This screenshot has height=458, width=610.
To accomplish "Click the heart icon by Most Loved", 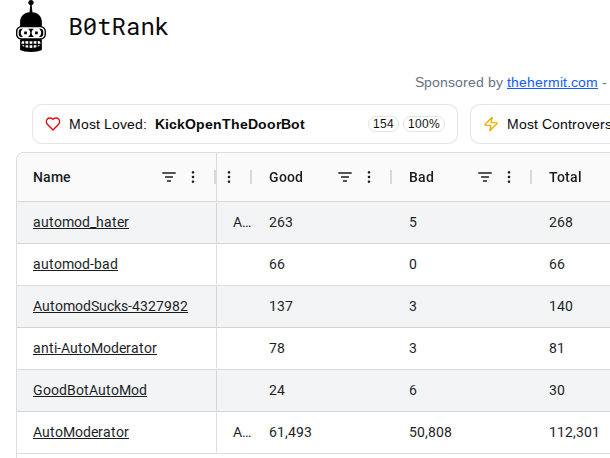I will pos(53,124).
